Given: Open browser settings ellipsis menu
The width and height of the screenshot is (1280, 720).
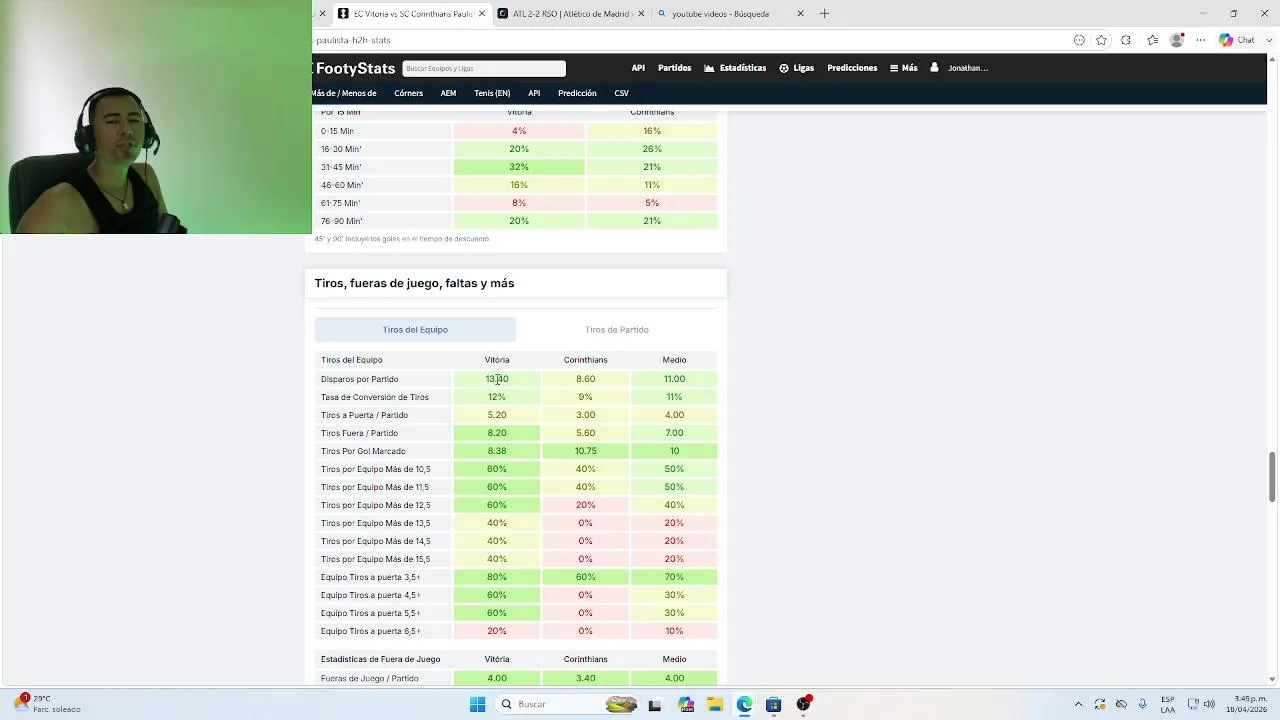Looking at the screenshot, I should (1201, 40).
